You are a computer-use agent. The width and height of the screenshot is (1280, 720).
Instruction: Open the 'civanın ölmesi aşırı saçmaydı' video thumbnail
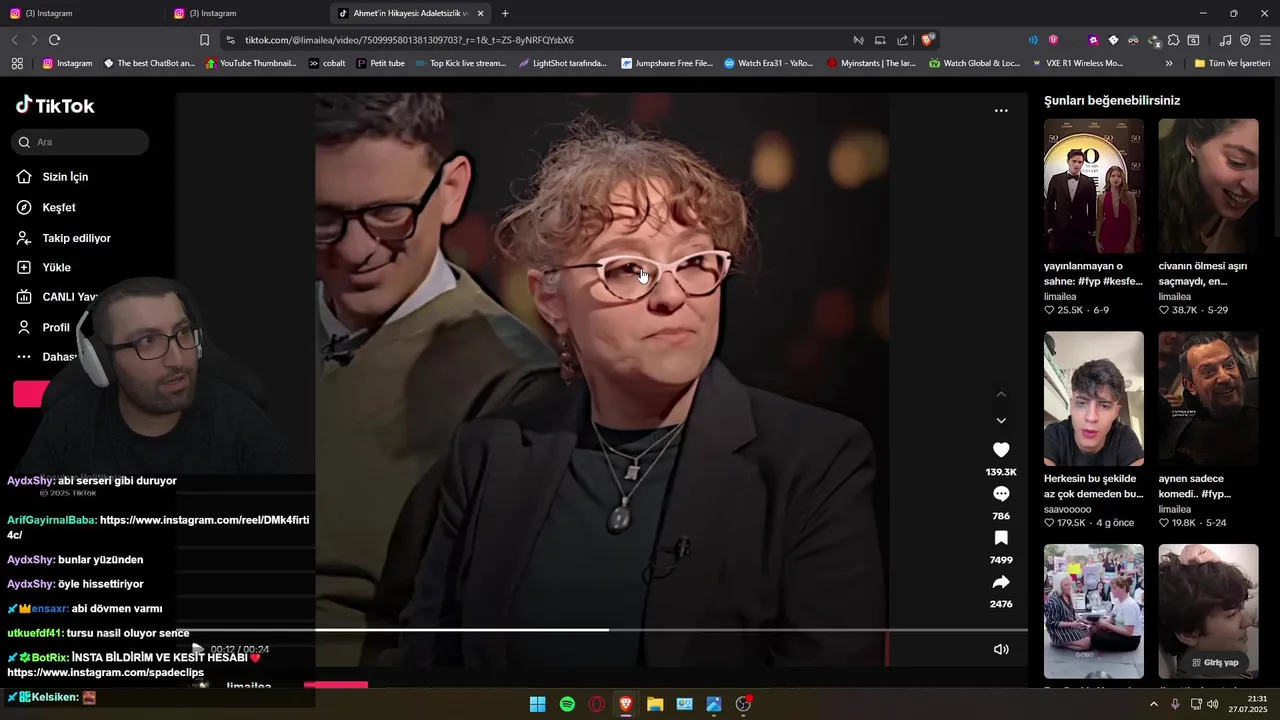click(1208, 186)
